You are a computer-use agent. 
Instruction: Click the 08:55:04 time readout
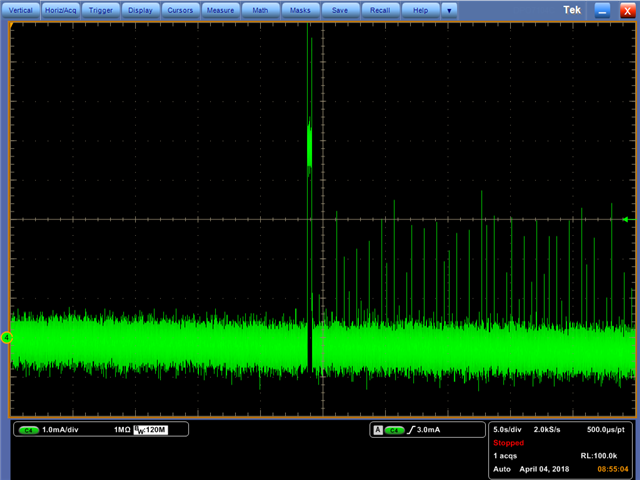613,469
